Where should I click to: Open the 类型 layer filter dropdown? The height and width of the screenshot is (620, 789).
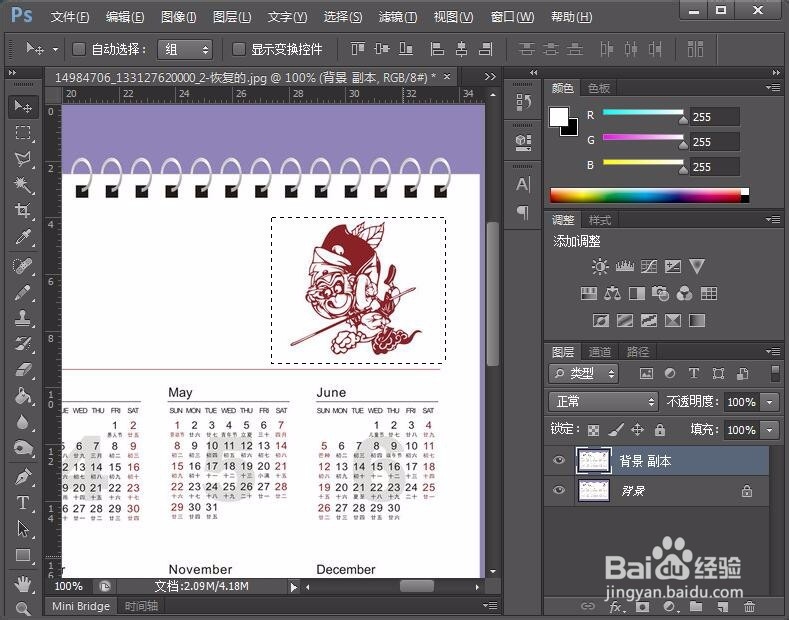584,373
